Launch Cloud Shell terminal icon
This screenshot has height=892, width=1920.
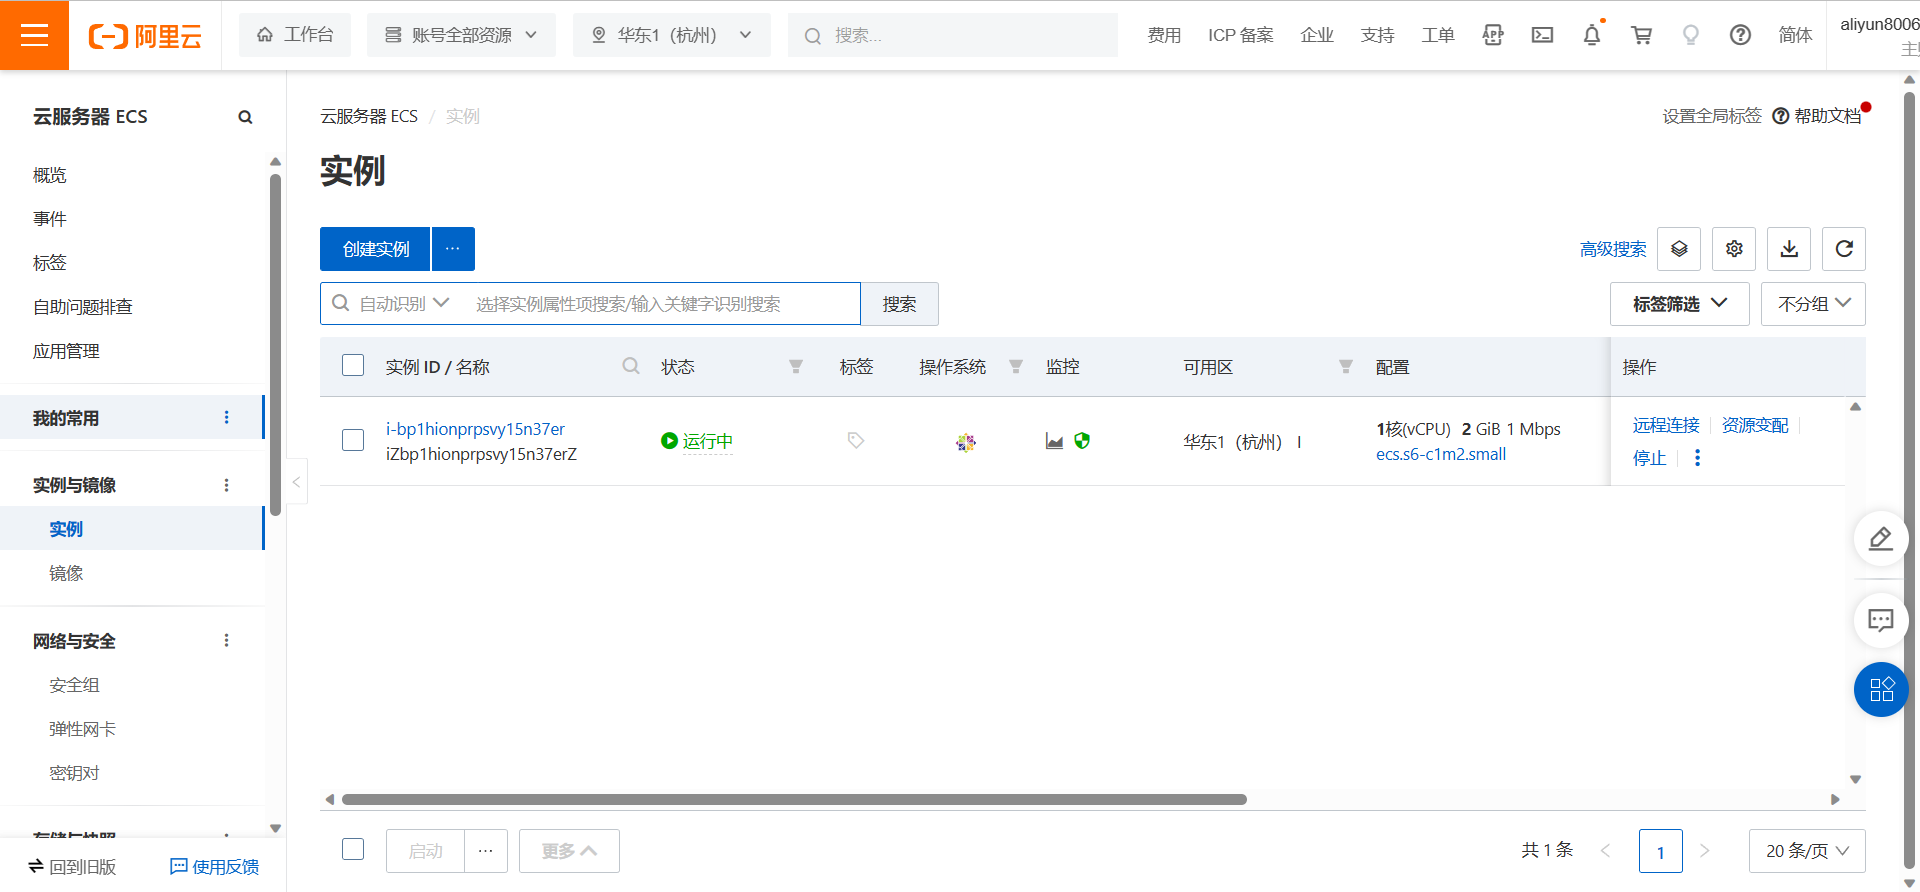[x=1542, y=35]
